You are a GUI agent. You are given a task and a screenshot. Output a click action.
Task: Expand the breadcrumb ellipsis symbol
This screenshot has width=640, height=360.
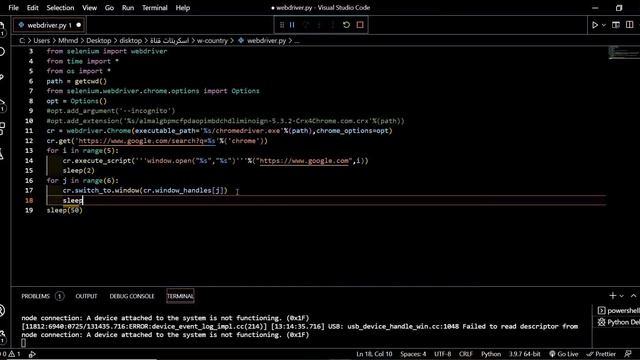(x=297, y=40)
